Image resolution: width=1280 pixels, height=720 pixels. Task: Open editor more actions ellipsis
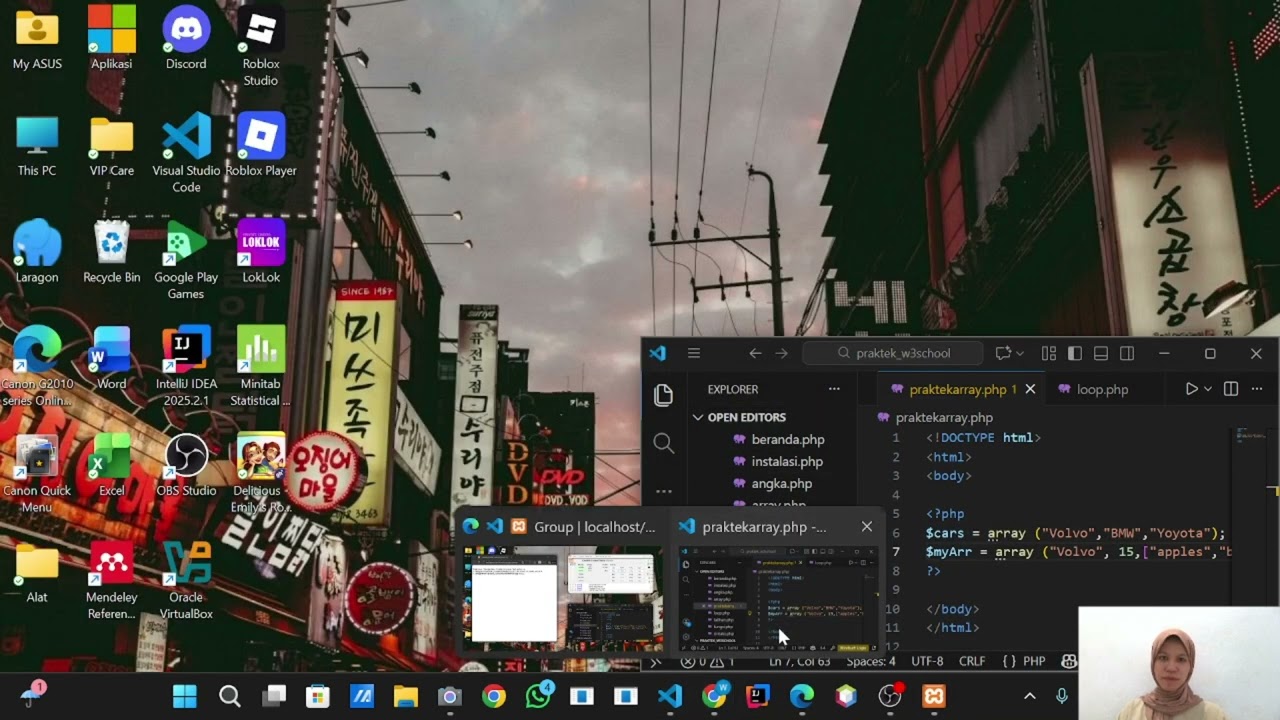pyautogui.click(x=1257, y=389)
